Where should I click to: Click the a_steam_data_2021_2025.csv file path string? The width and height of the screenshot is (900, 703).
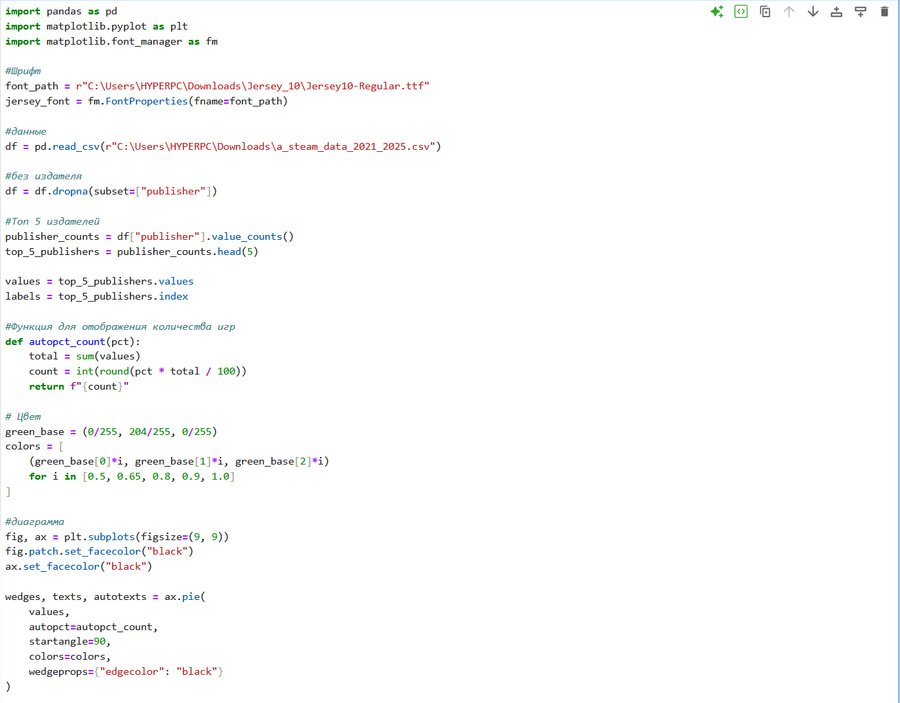[x=300, y=146]
